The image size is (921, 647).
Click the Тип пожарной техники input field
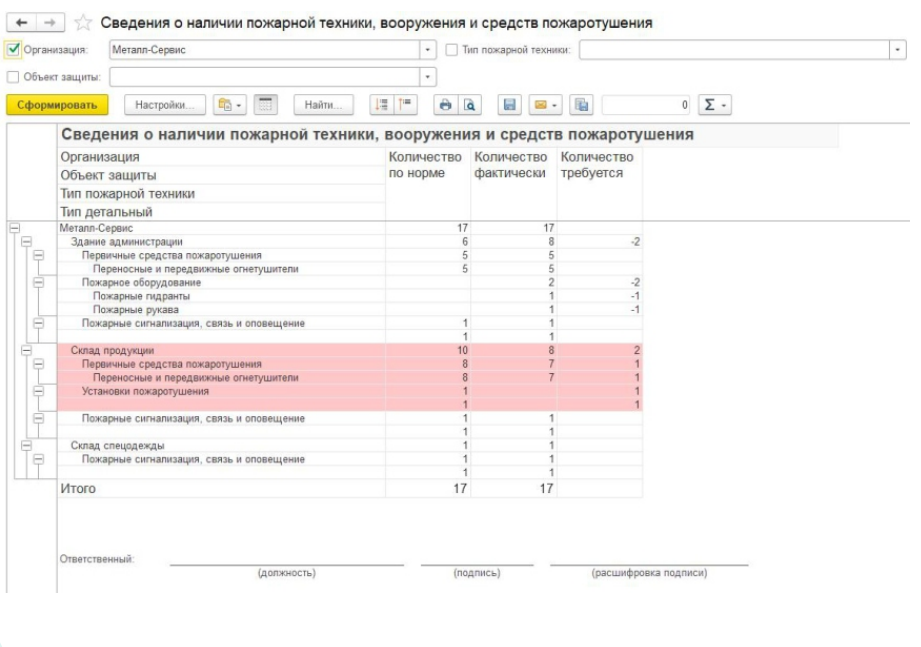pyautogui.click(x=734, y=50)
